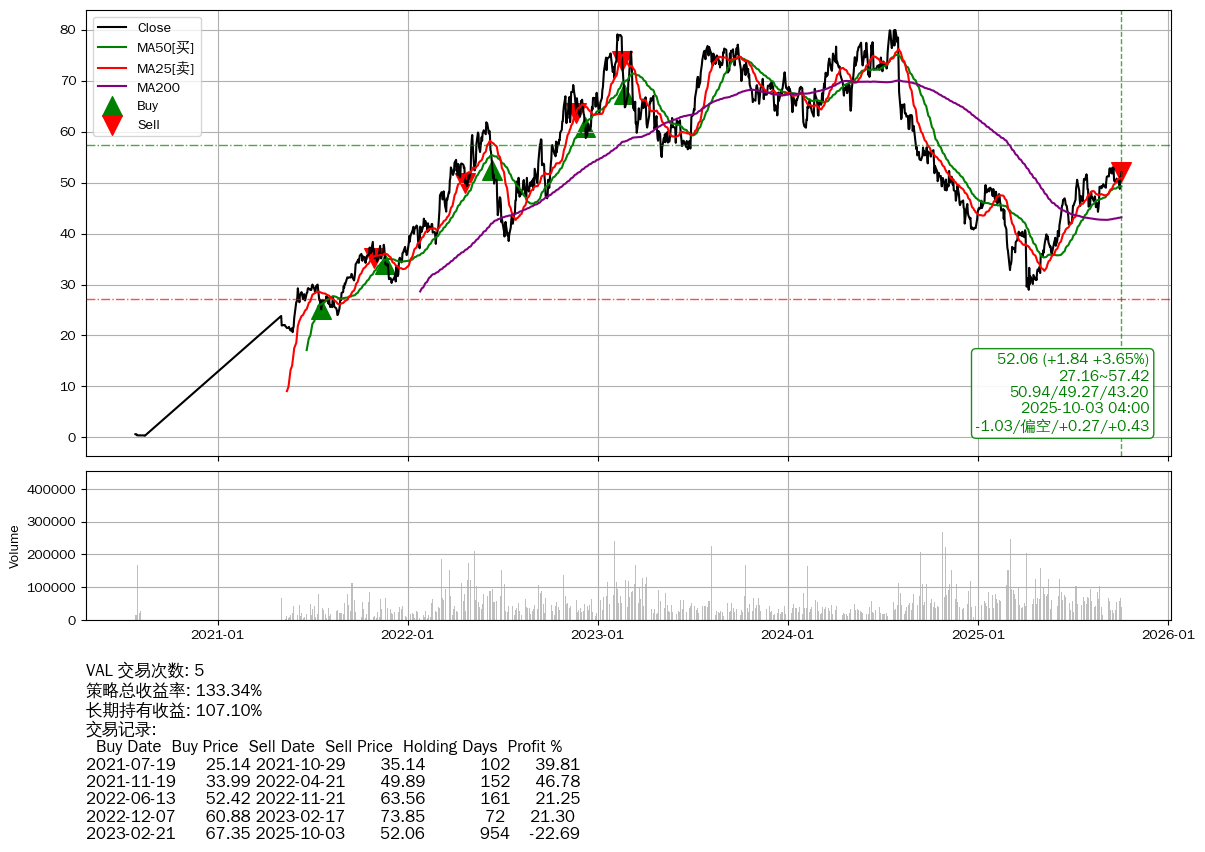Click the green Buy triangle in the legend

coord(113,106)
